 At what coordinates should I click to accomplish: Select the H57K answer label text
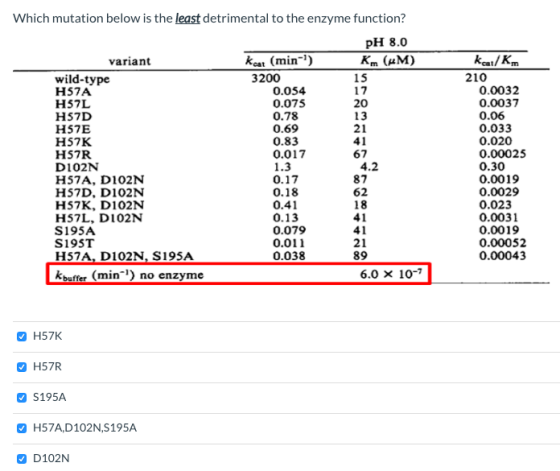[48, 336]
